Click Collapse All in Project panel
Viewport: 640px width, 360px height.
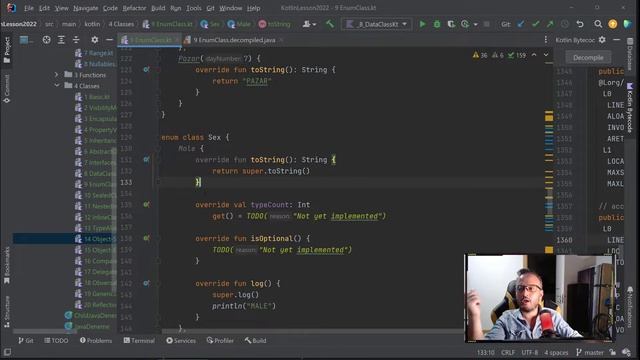coord(76,40)
